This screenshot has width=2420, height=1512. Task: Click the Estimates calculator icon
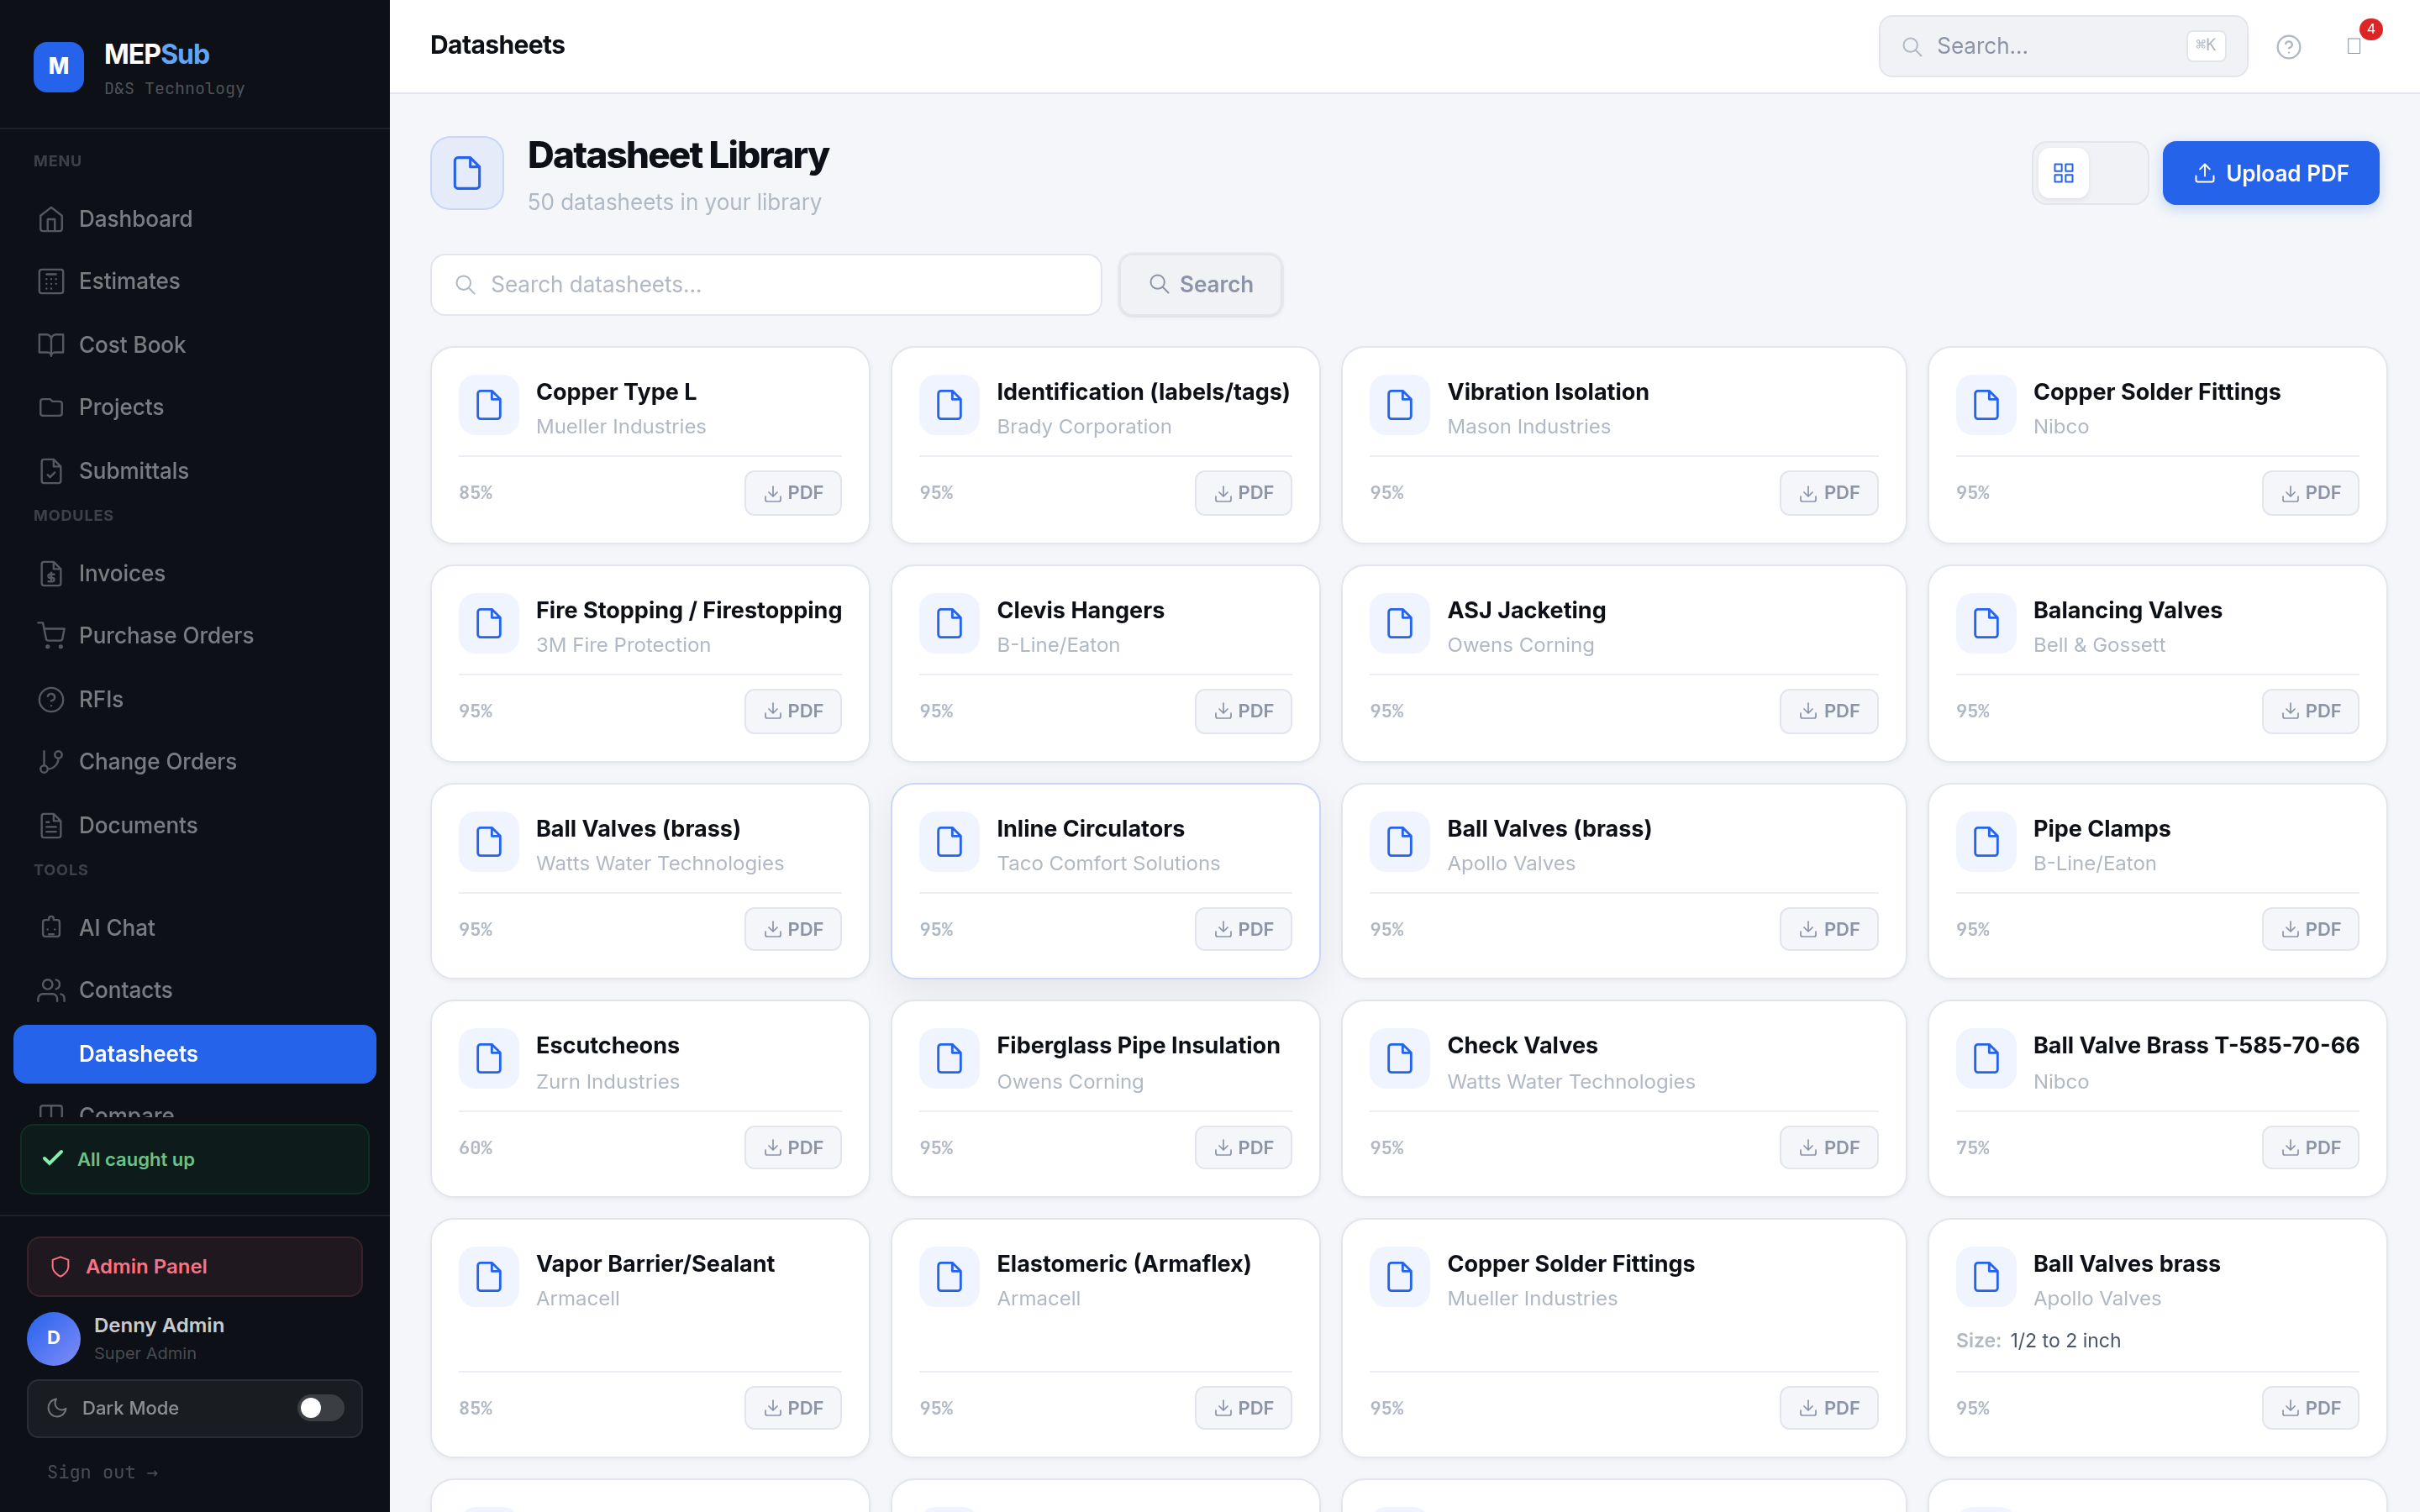coord(51,282)
